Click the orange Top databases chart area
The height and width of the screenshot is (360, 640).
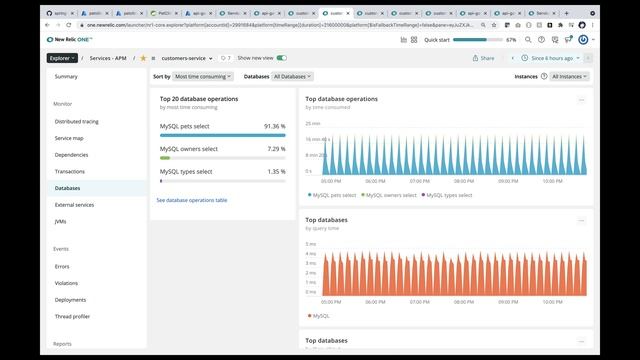[454, 274]
